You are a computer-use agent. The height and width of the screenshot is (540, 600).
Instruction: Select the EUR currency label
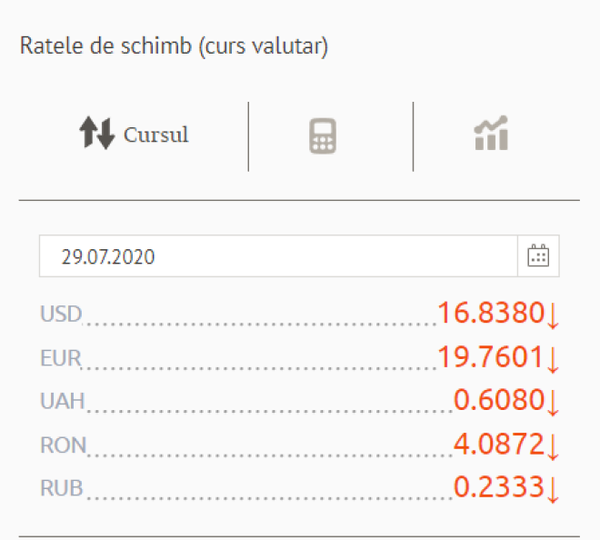point(60,358)
